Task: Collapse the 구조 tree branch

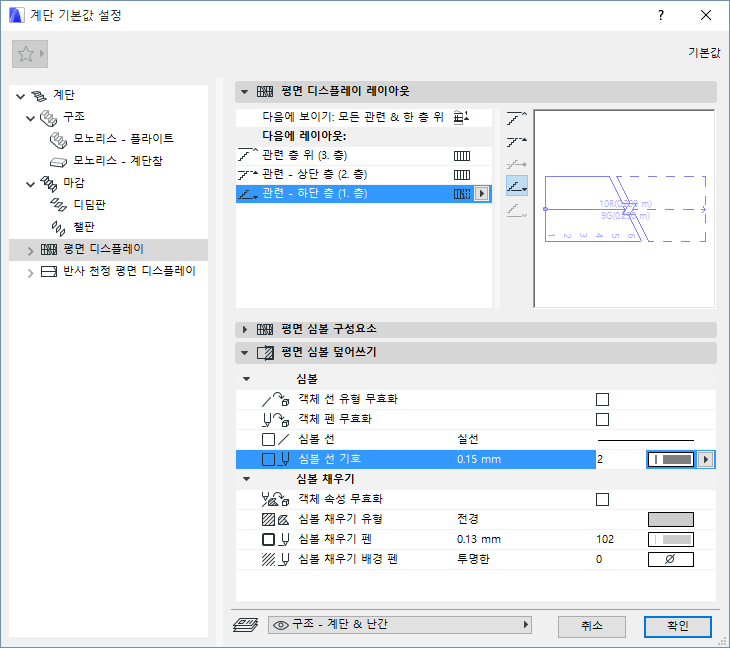Action: pos(31,118)
